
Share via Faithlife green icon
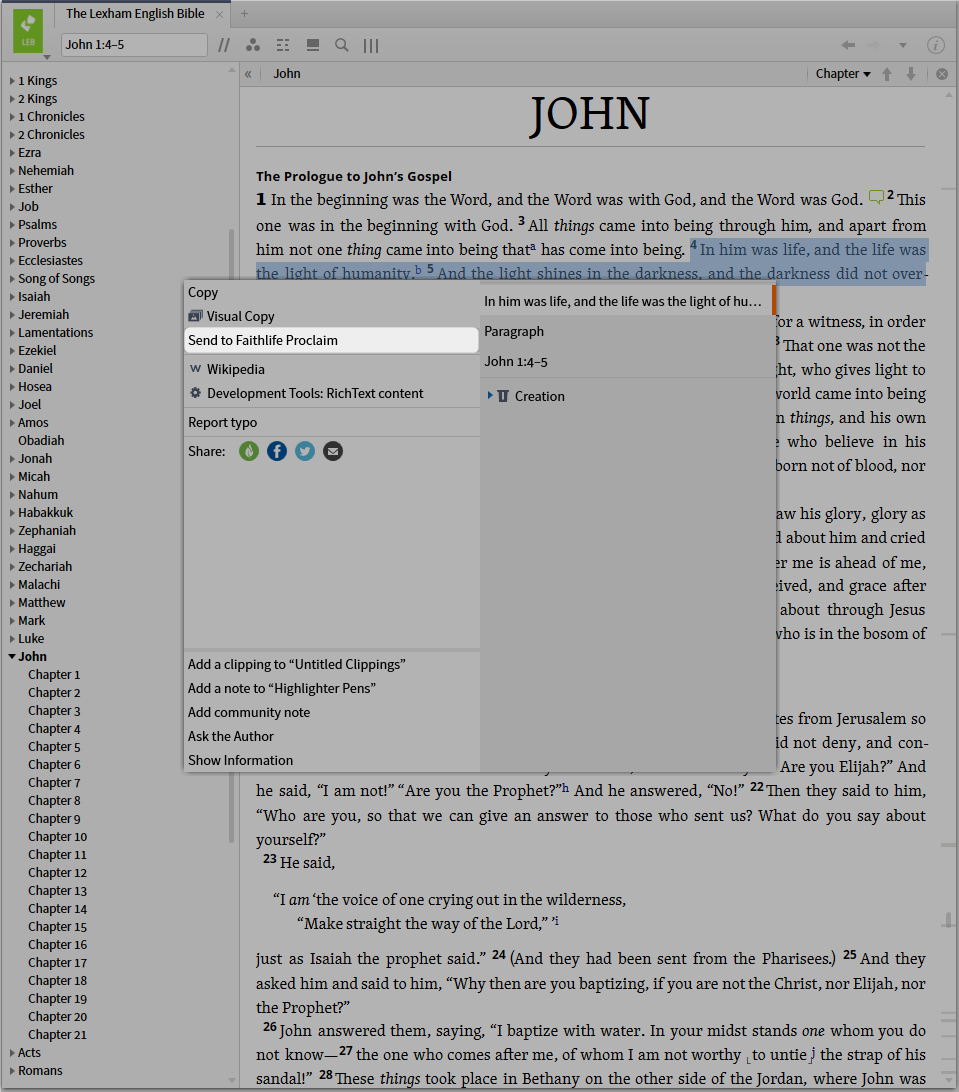(249, 451)
